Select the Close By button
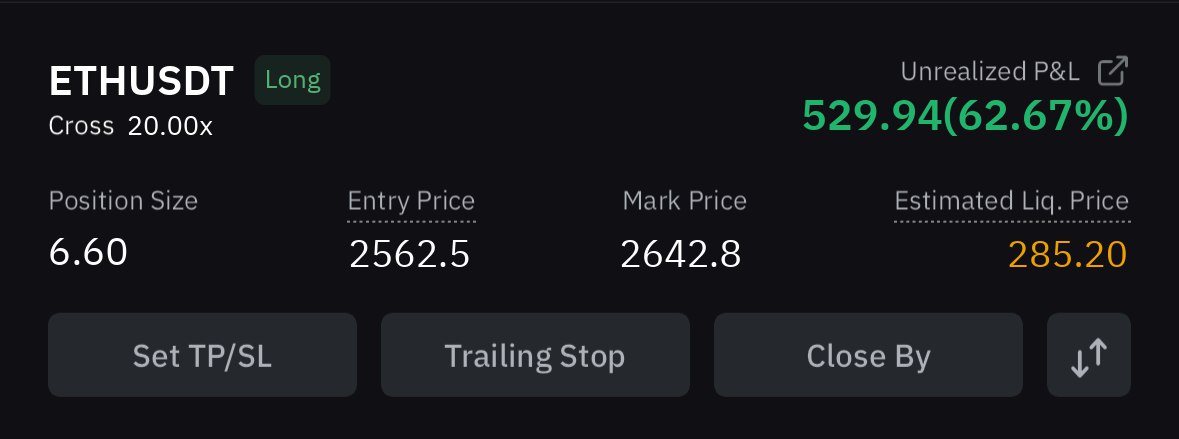 [x=868, y=355]
